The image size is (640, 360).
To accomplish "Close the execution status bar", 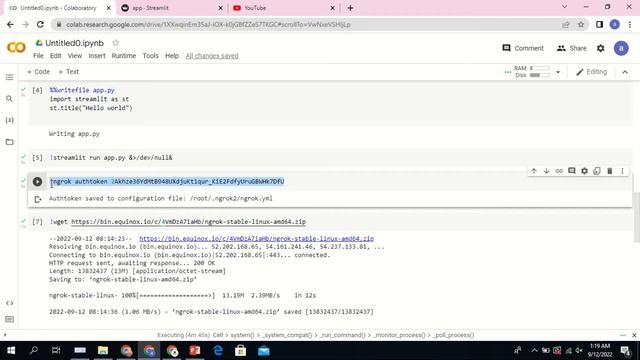I will [x=634, y=335].
